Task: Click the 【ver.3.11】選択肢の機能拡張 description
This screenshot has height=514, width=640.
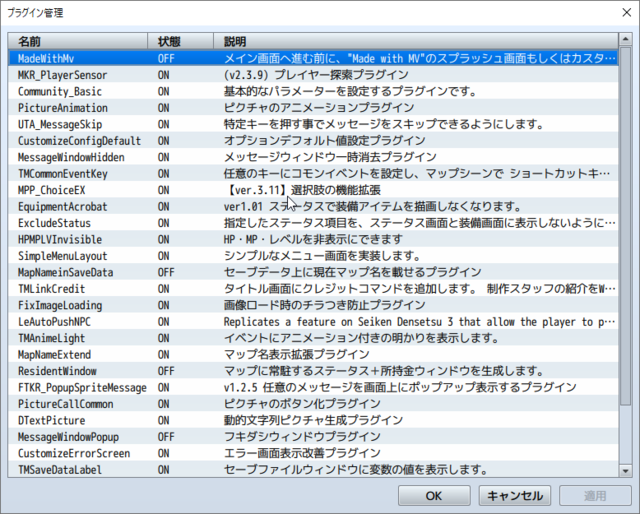Action: [x=302, y=190]
